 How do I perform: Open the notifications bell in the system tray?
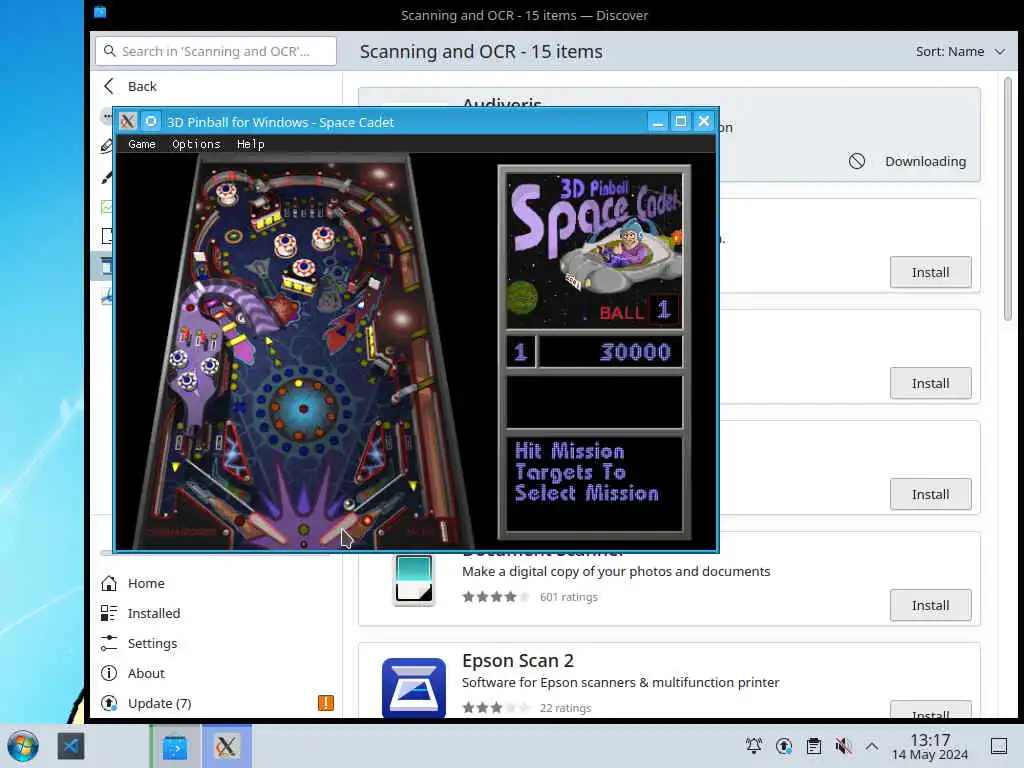[754, 746]
